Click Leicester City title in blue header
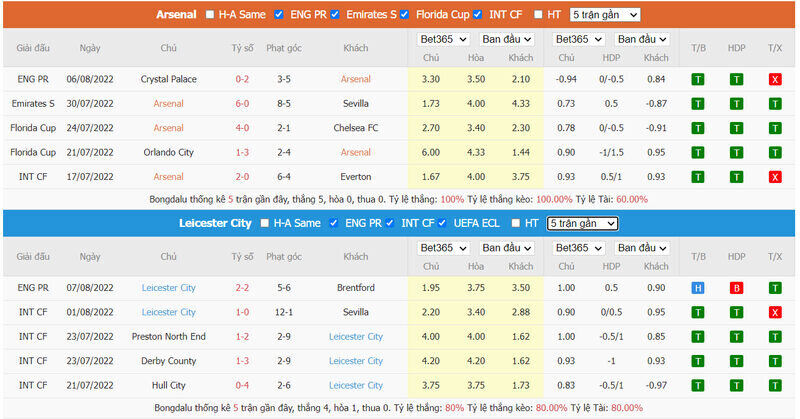 pos(215,223)
